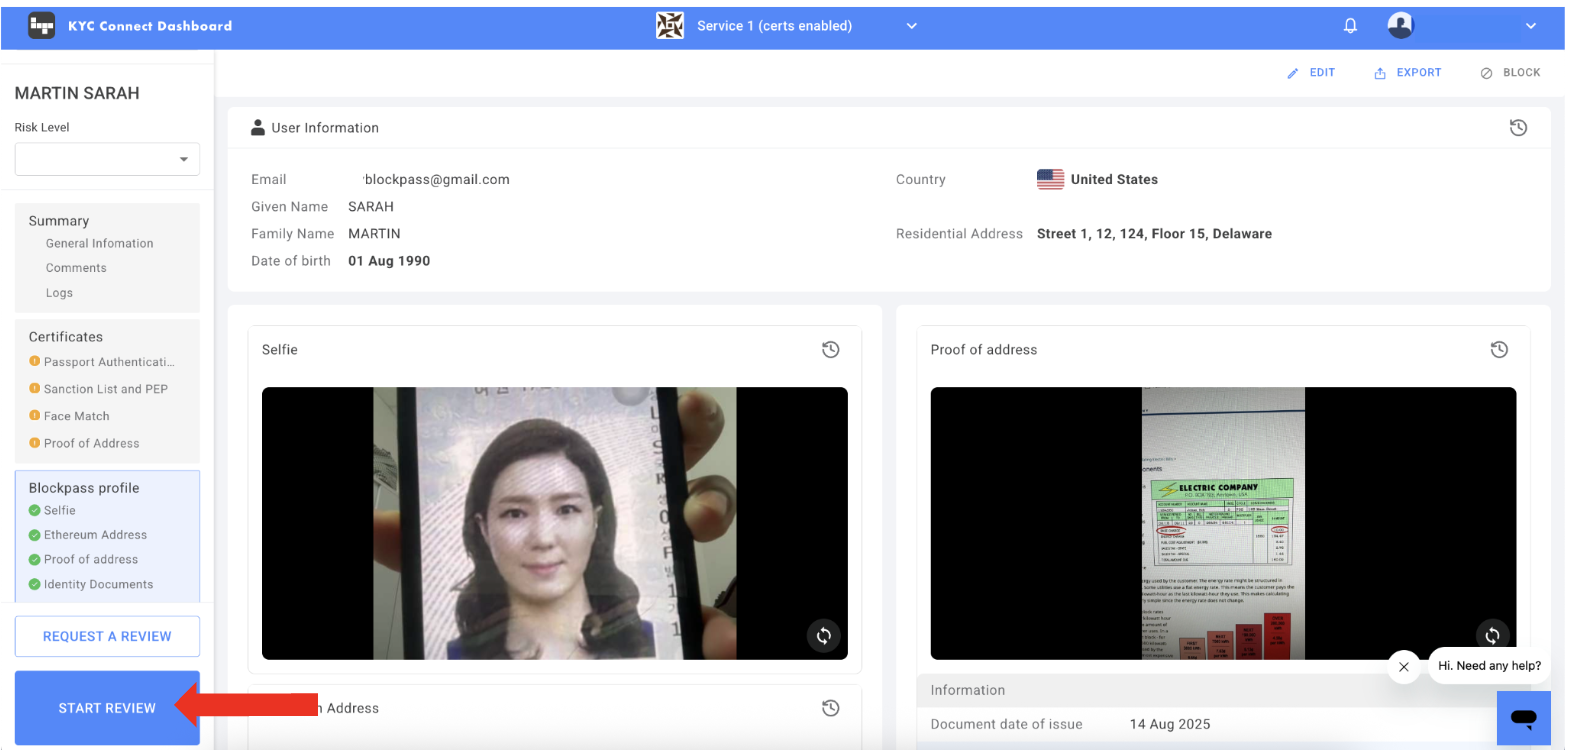
Task: Click Request a Review button
Action: (x=107, y=636)
